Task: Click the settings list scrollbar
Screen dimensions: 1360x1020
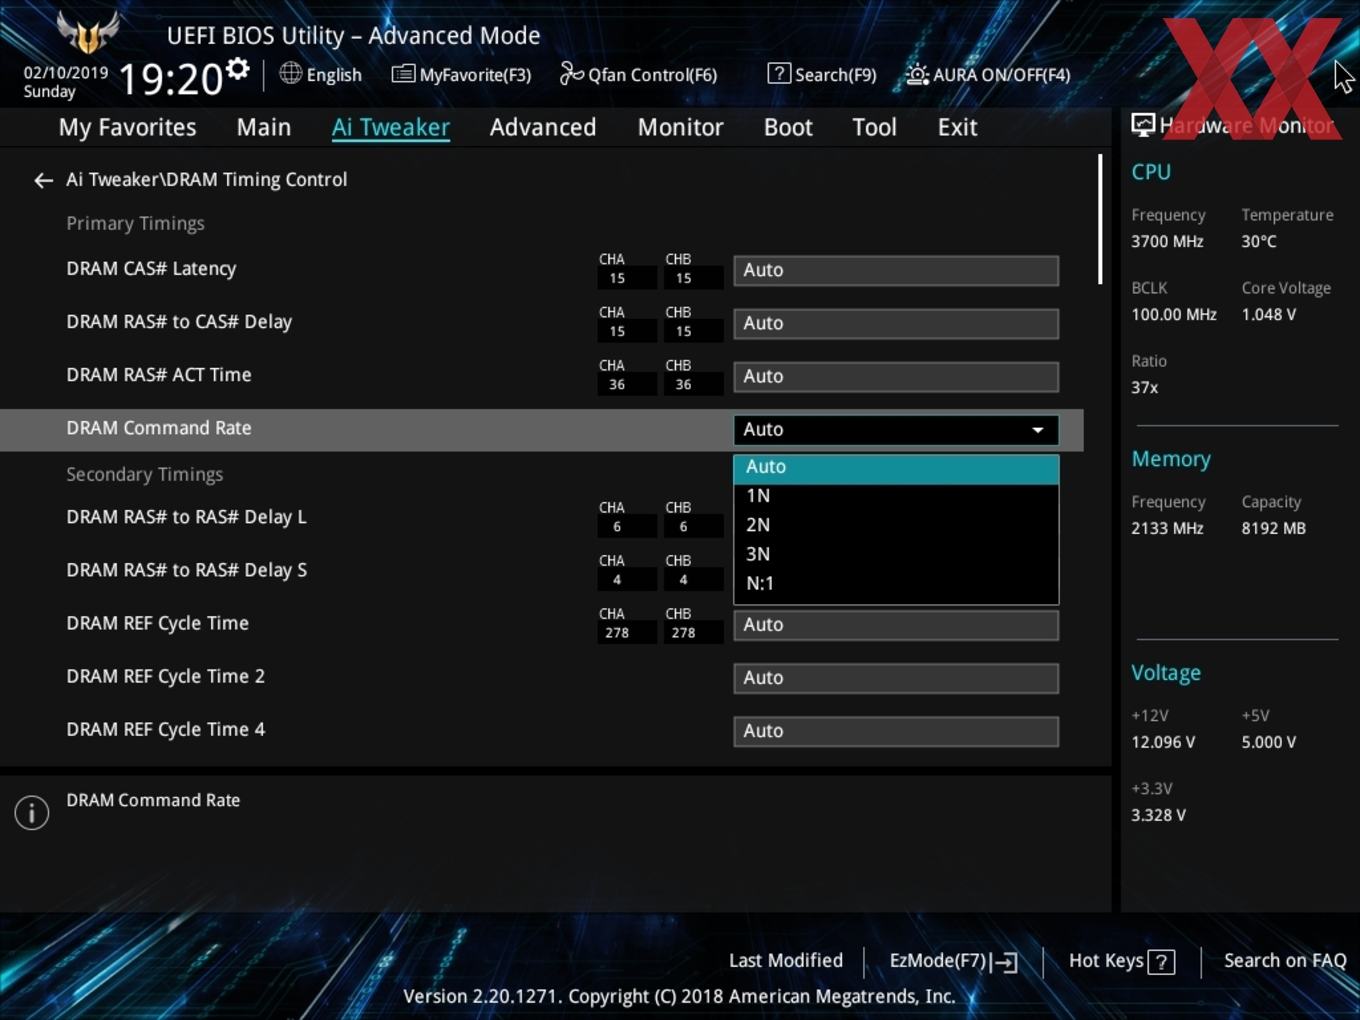Action: (1100, 219)
